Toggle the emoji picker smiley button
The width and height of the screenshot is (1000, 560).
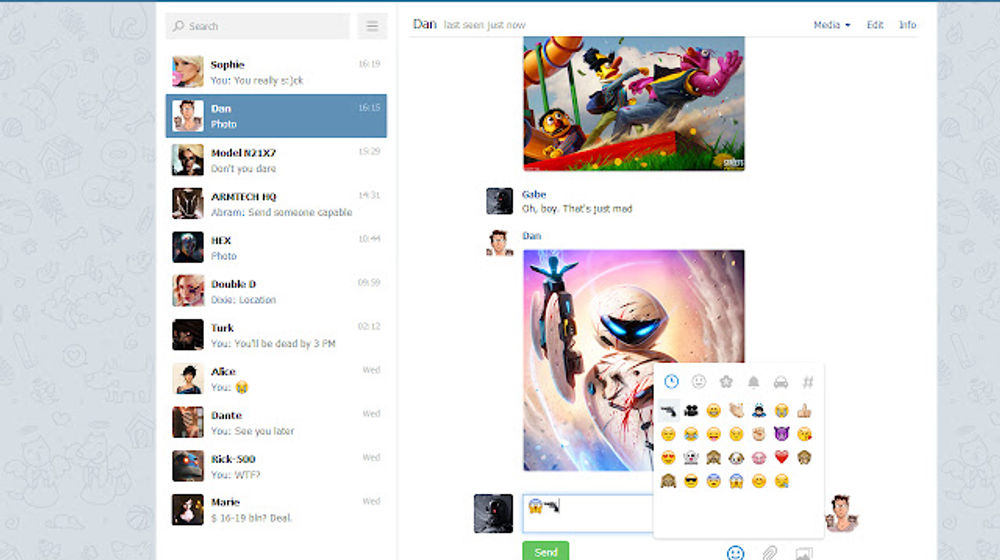[735, 552]
